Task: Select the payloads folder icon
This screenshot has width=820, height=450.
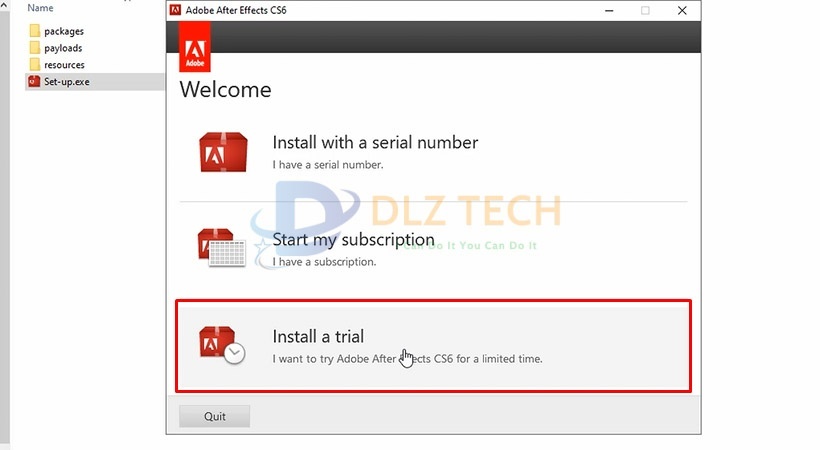Action: coord(35,48)
